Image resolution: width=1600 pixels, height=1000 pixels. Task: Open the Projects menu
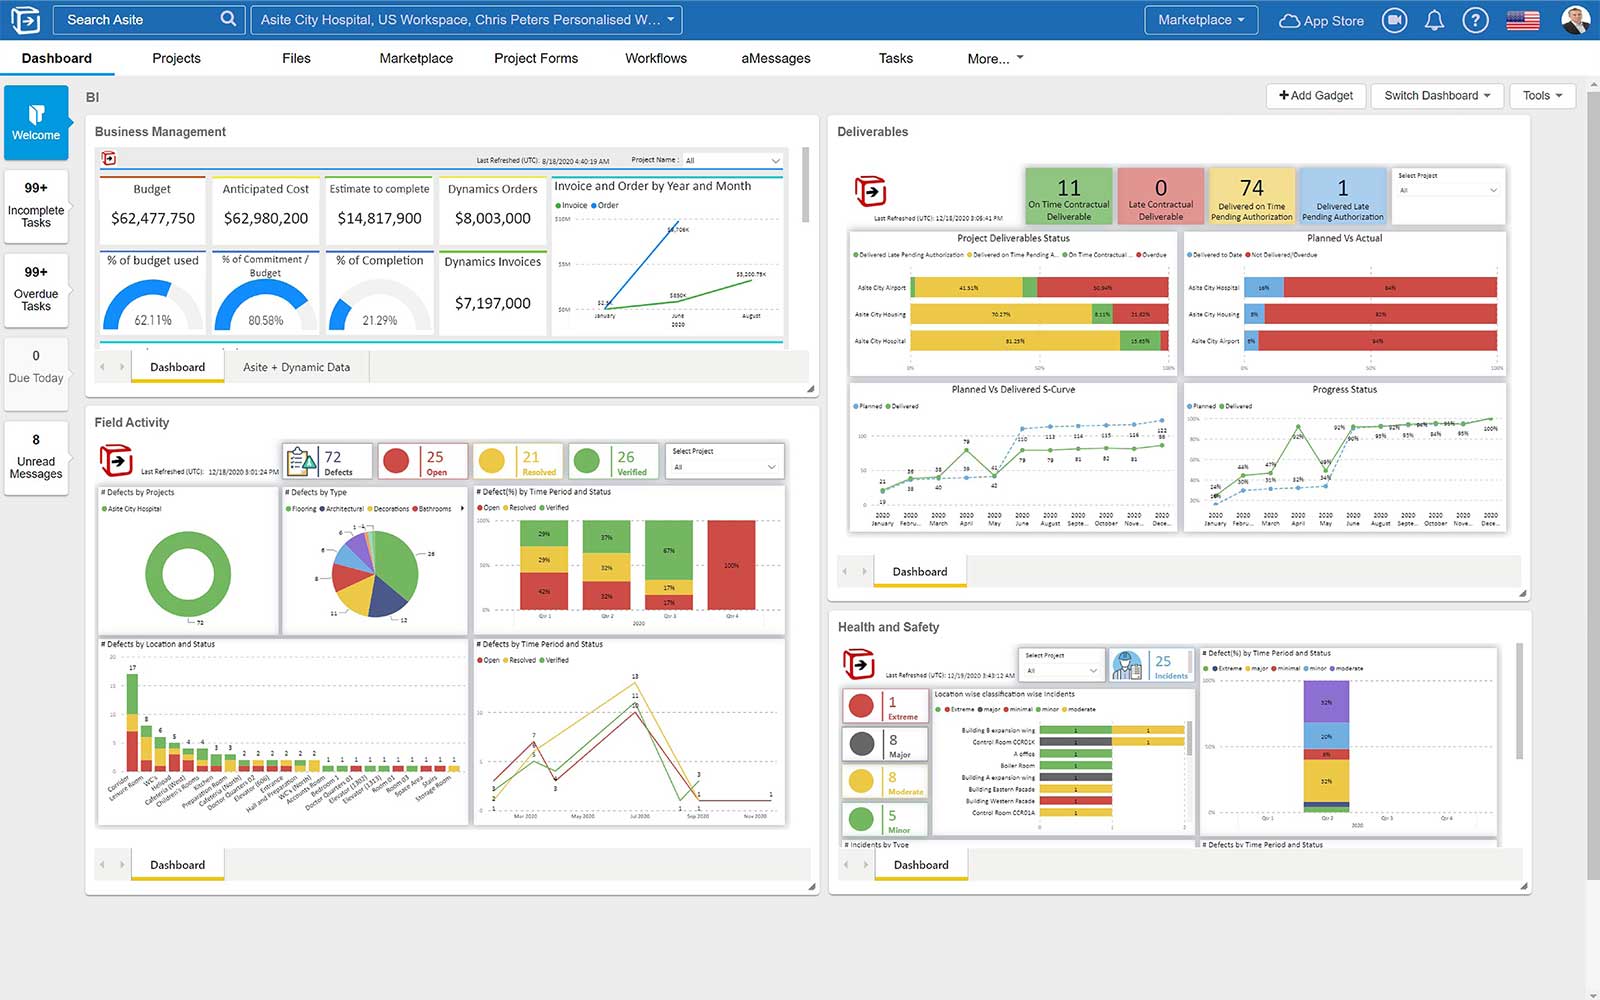[176, 58]
